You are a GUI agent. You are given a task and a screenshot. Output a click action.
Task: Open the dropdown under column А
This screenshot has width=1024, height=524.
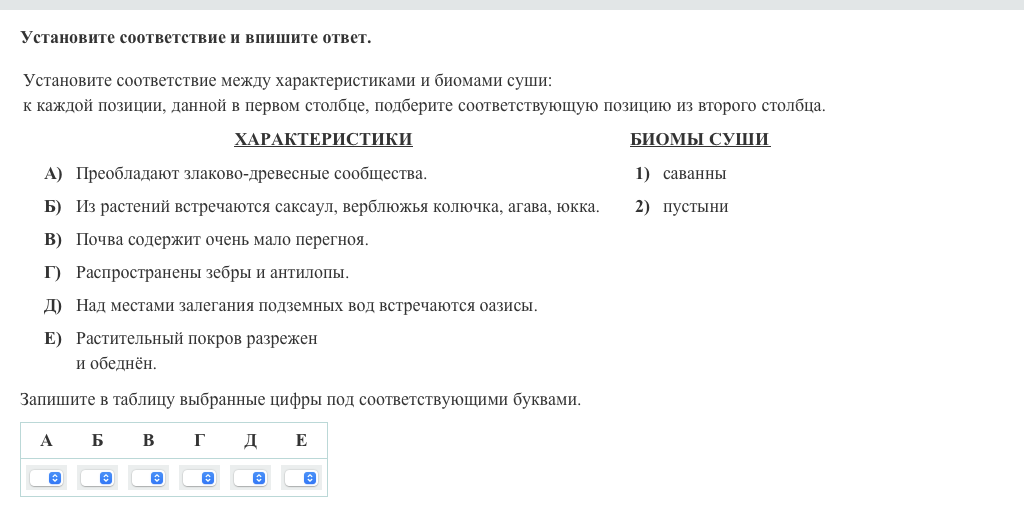pos(46,478)
